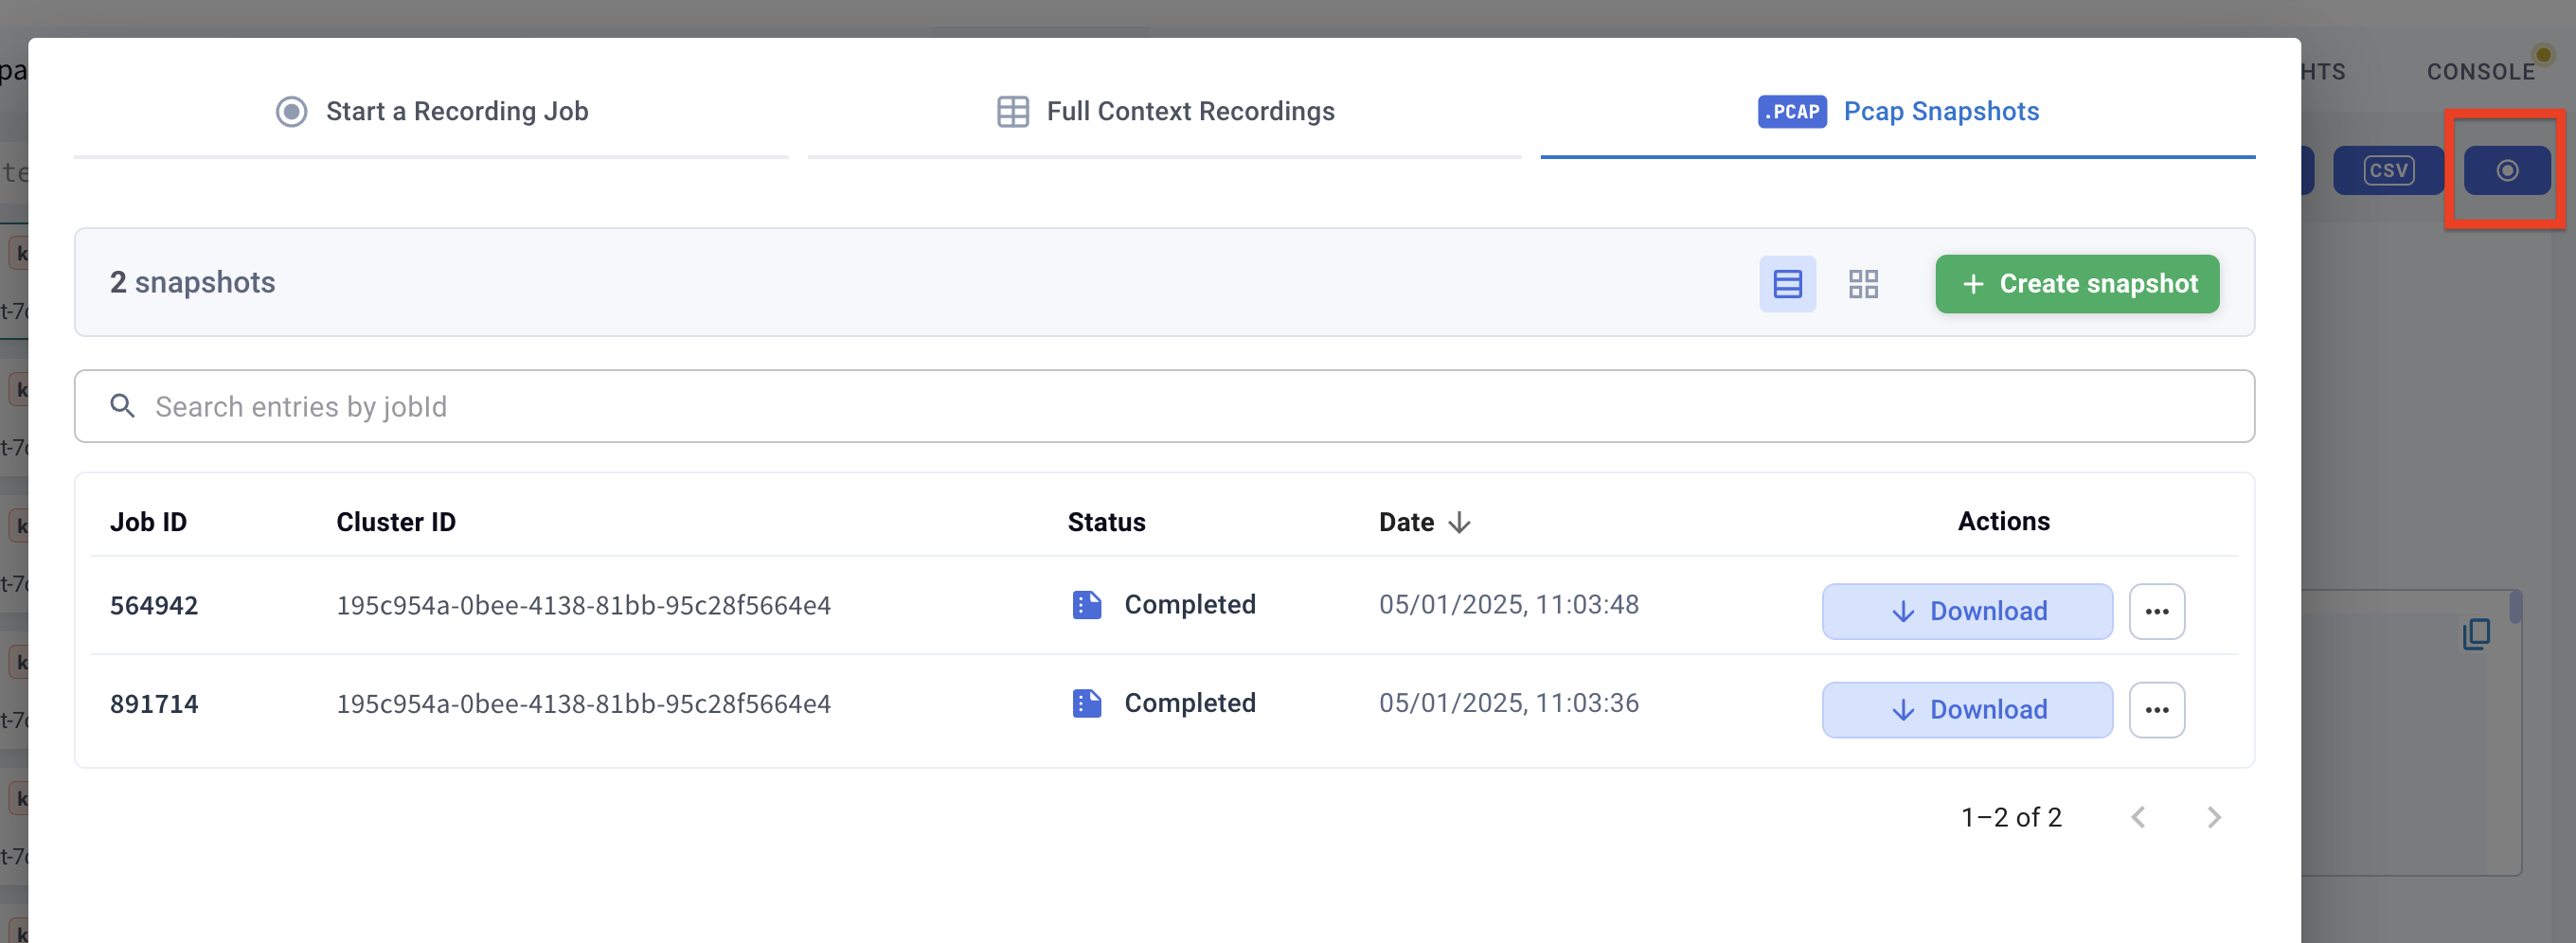
Task: Select the list view icon
Action: click(1787, 284)
